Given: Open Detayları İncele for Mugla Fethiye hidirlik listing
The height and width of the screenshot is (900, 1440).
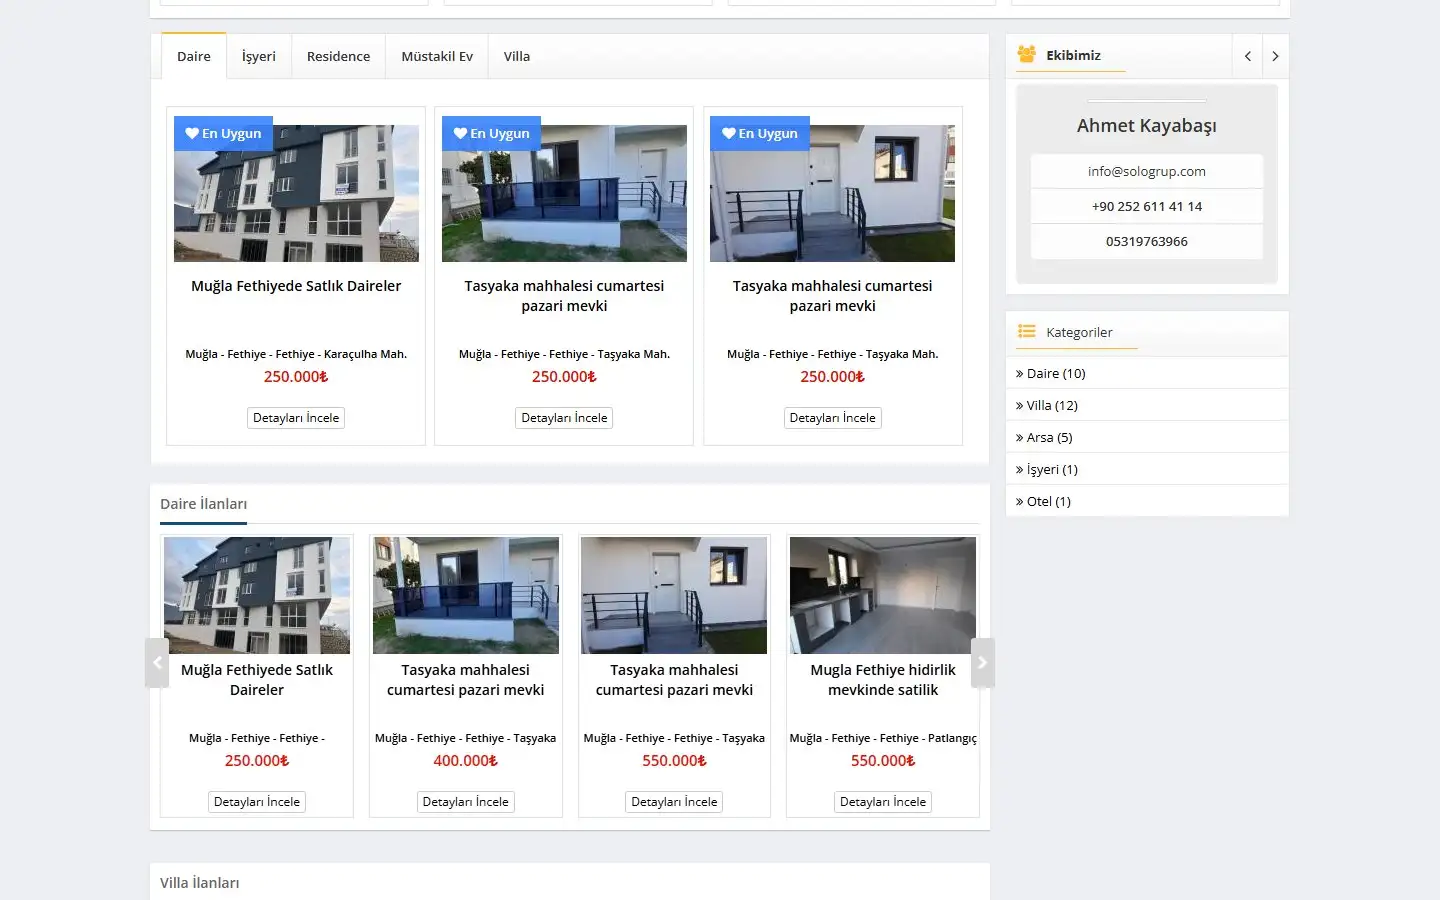Looking at the screenshot, I should pyautogui.click(x=883, y=802).
